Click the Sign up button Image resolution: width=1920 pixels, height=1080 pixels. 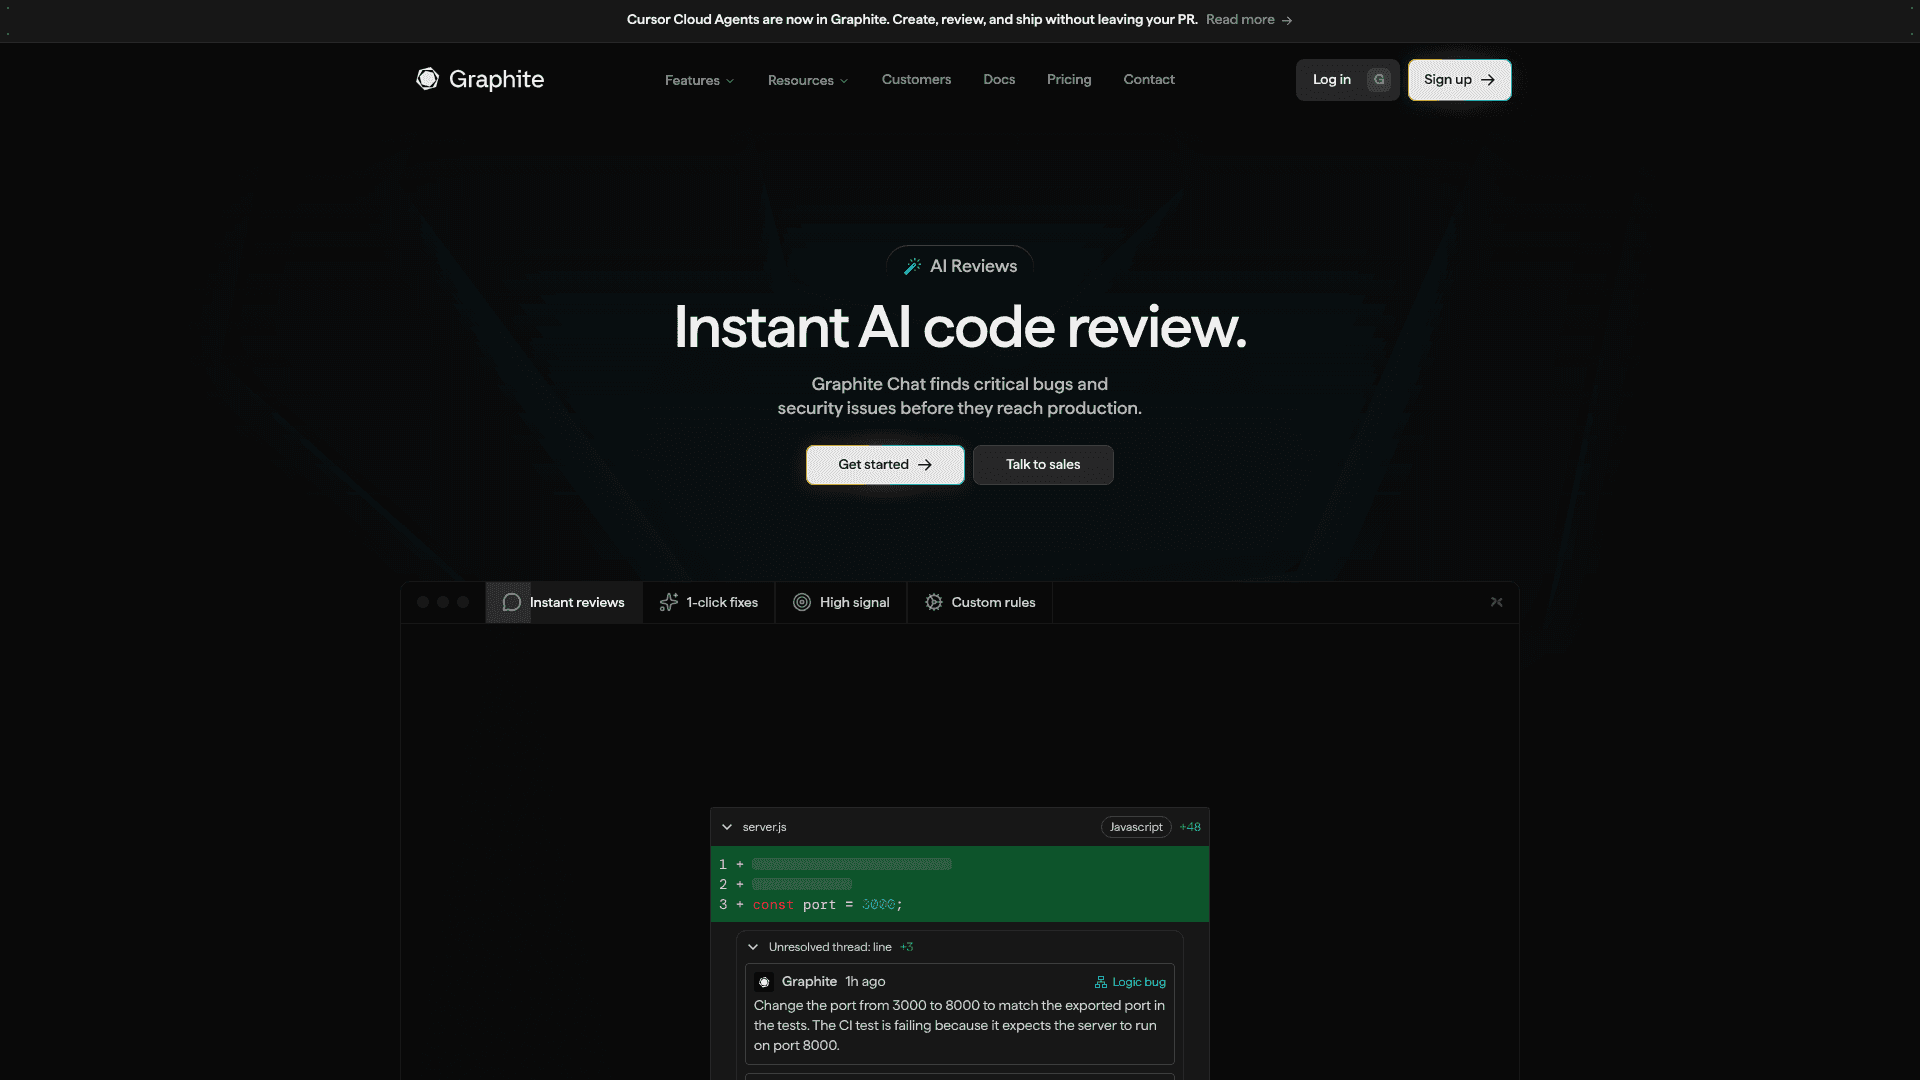coord(1460,80)
